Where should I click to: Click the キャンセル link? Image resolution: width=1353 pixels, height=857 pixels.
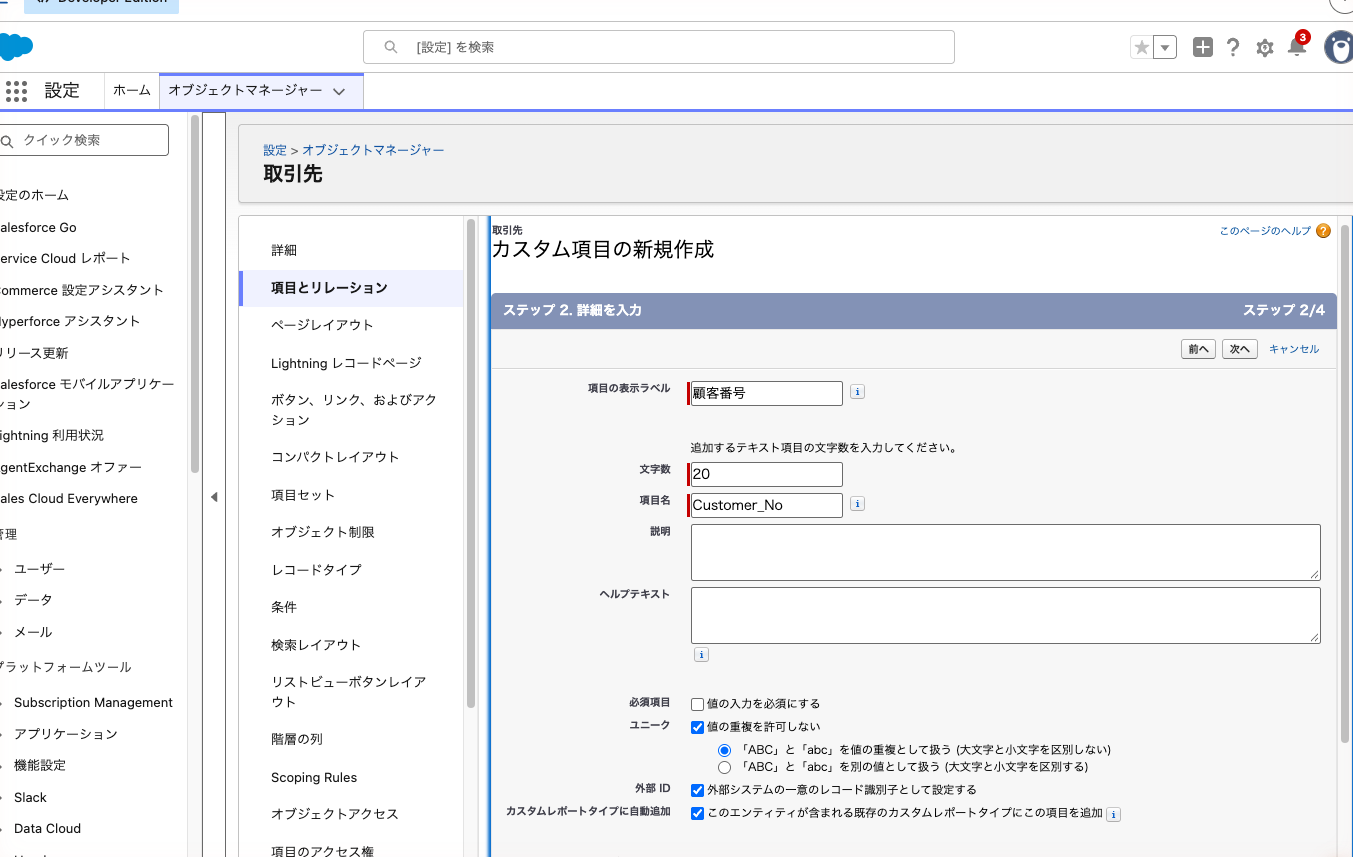coord(1294,349)
